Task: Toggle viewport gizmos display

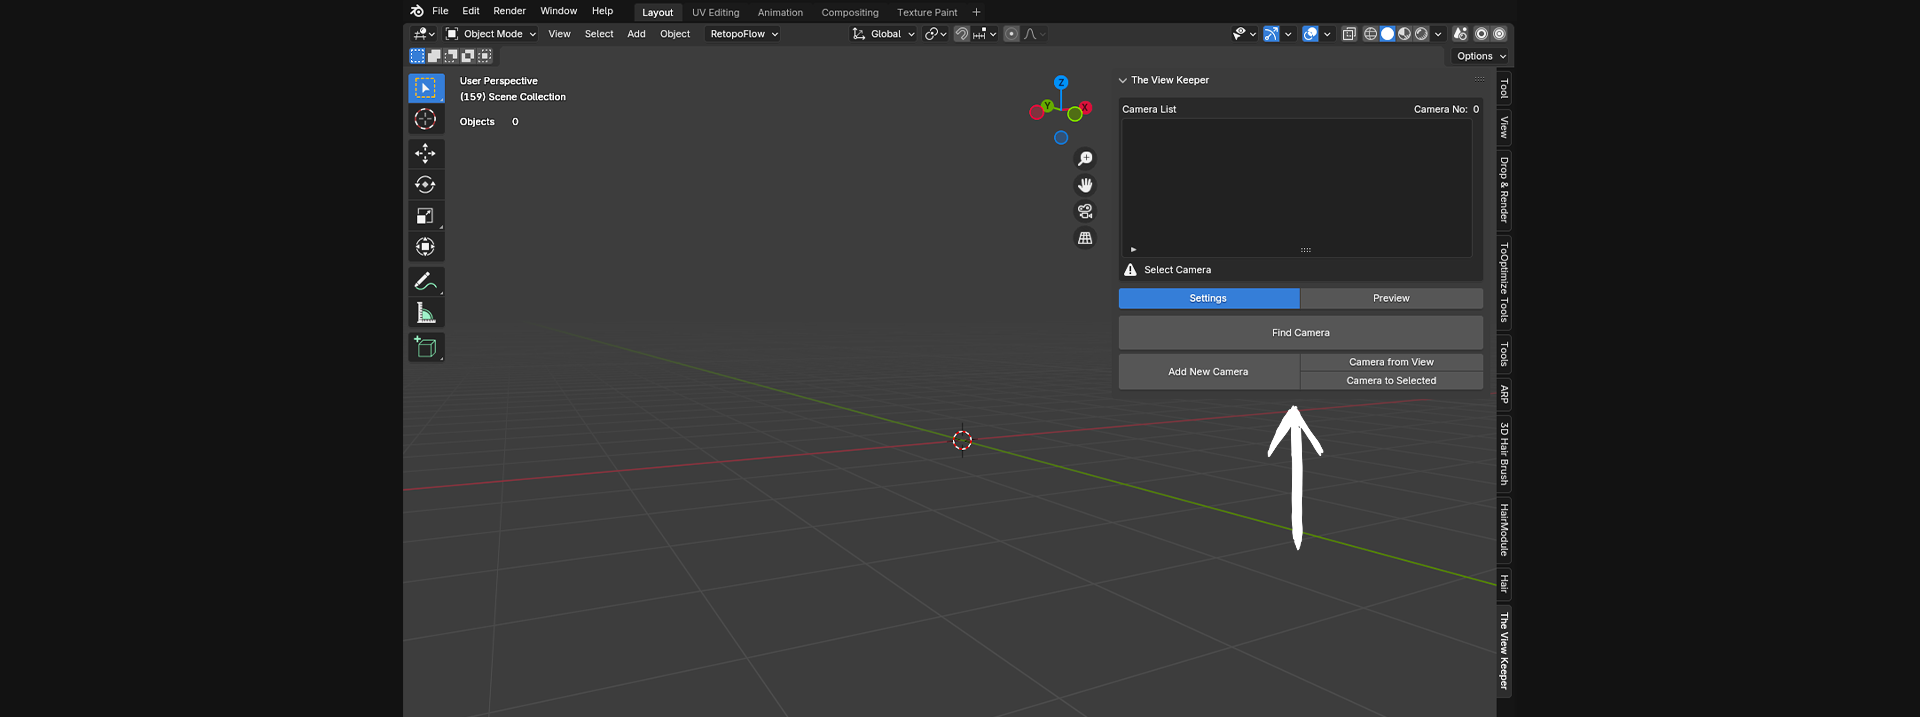Action: [1270, 34]
